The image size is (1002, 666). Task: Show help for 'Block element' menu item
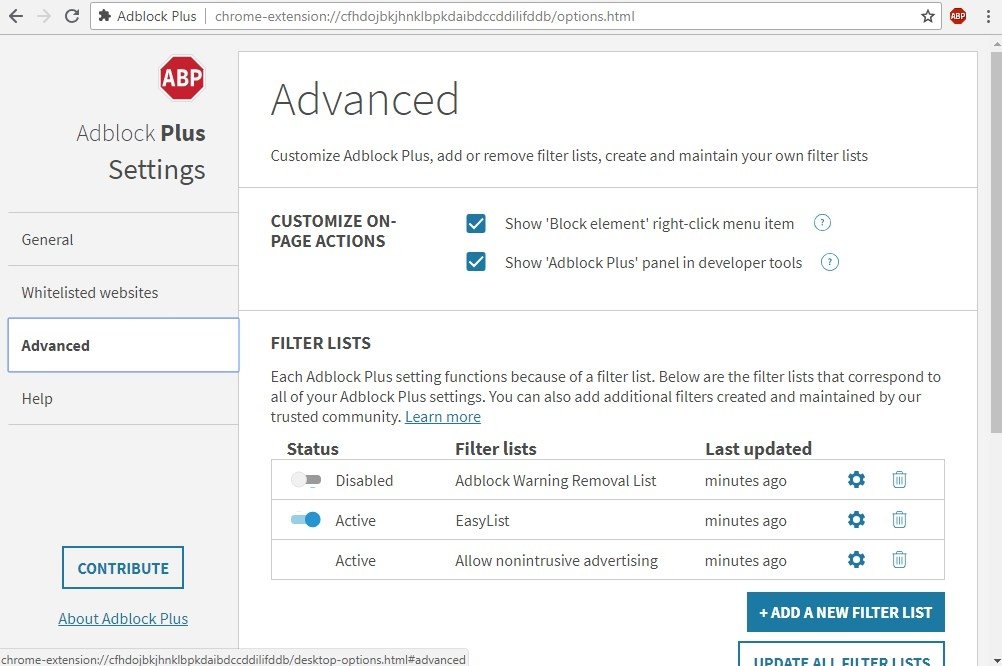[x=822, y=223]
